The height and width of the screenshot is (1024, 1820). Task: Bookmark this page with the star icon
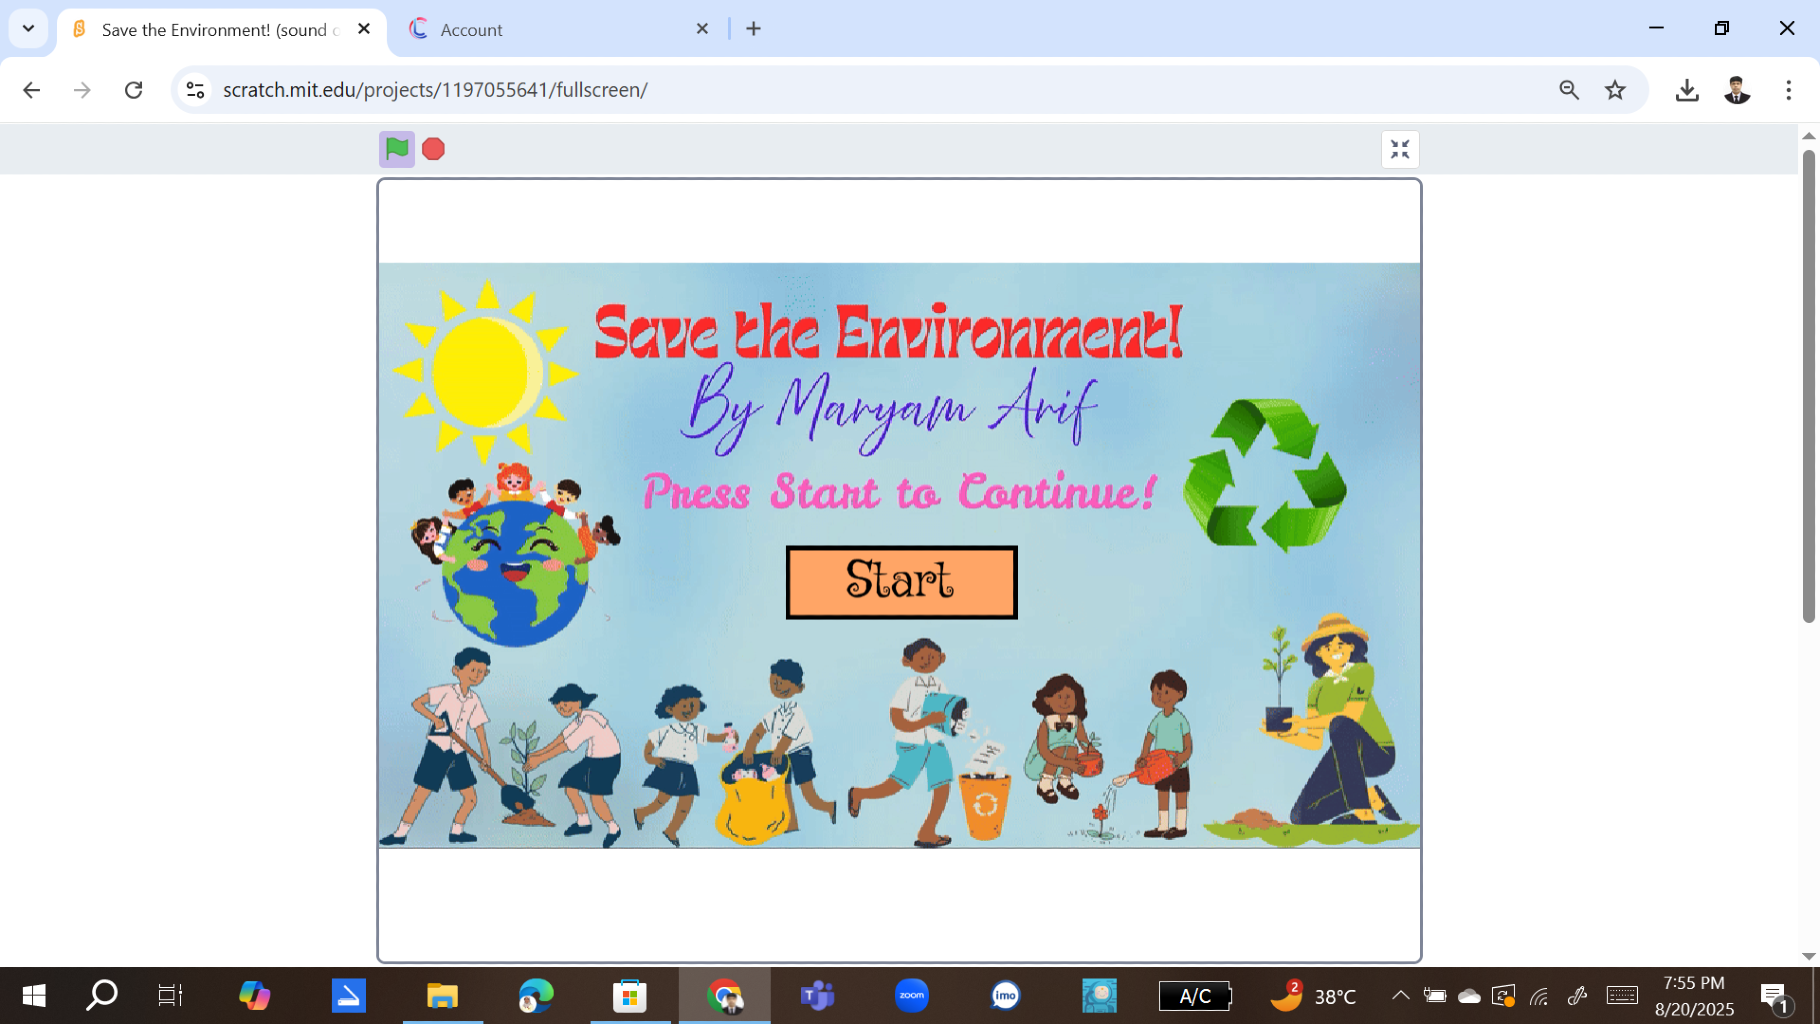1615,90
